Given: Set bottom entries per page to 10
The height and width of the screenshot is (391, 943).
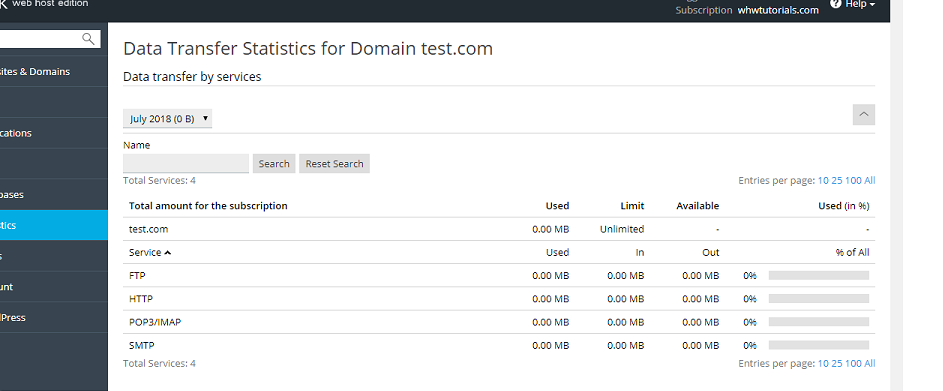Looking at the screenshot, I should (823, 363).
